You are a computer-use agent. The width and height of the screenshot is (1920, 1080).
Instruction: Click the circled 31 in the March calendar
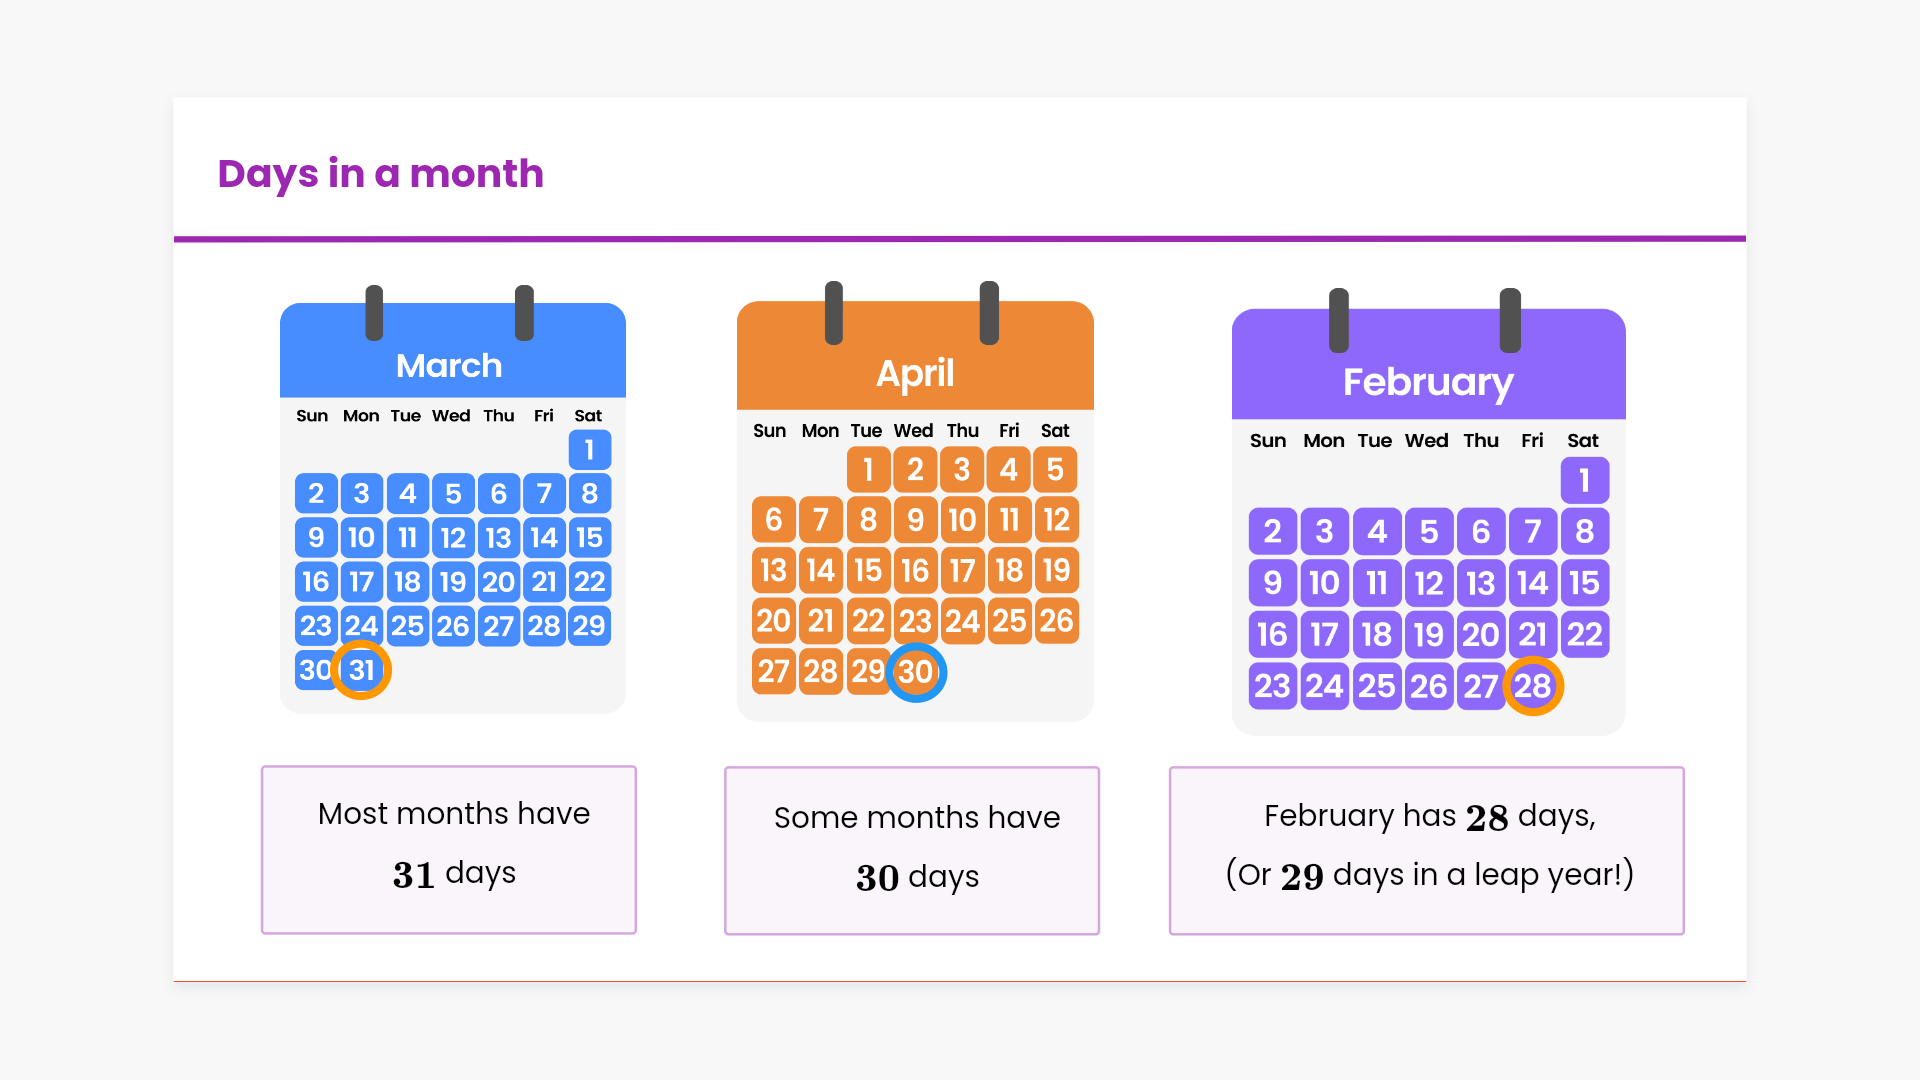tap(361, 670)
